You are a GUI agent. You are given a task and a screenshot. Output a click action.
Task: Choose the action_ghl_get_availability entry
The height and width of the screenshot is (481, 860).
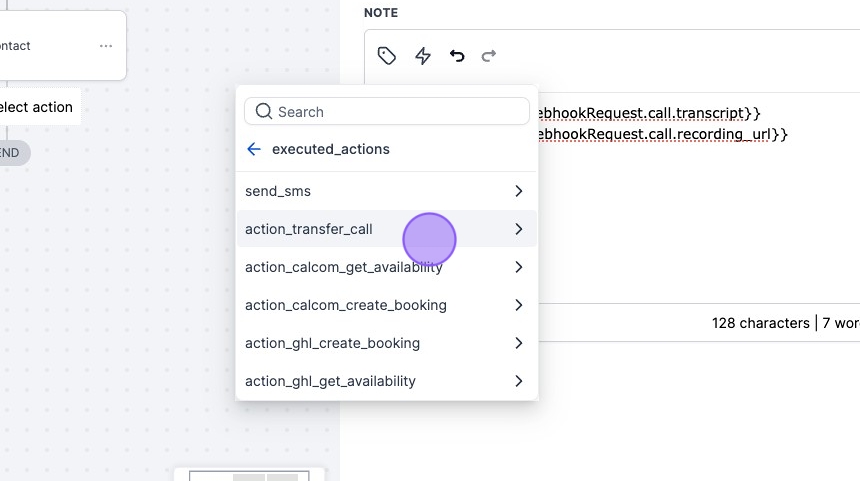tap(330, 381)
